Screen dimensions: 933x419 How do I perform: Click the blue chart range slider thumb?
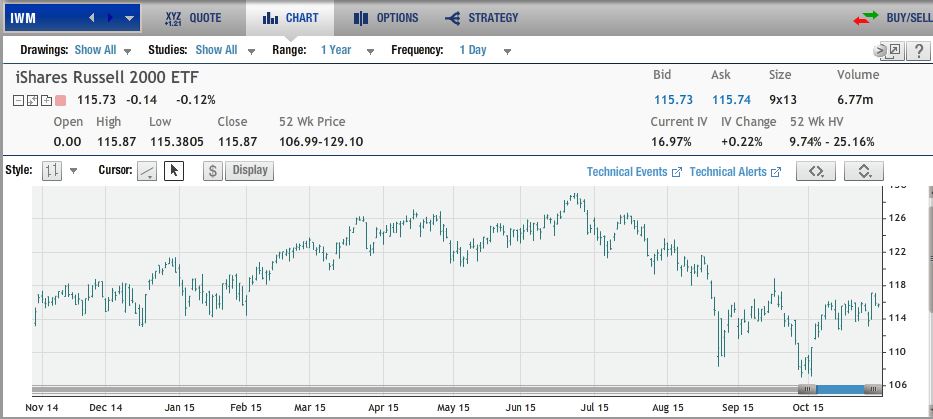tap(840, 389)
